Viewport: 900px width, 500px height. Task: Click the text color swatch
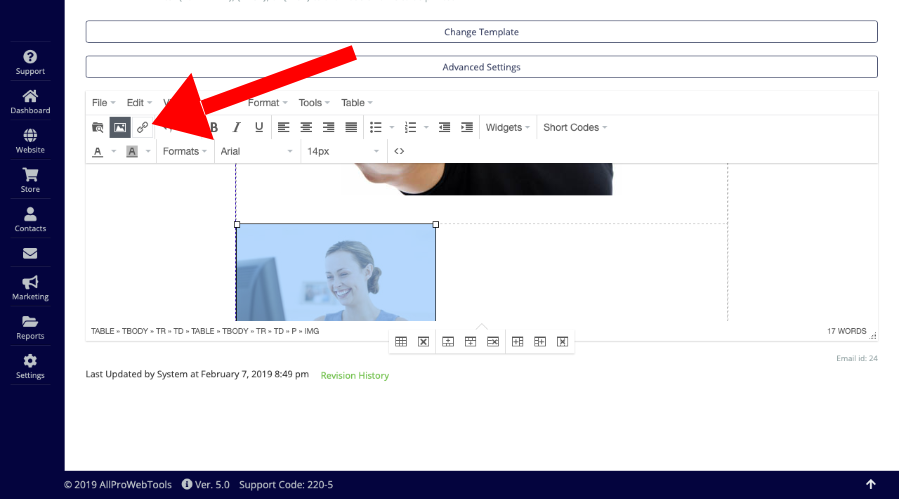pos(98,151)
